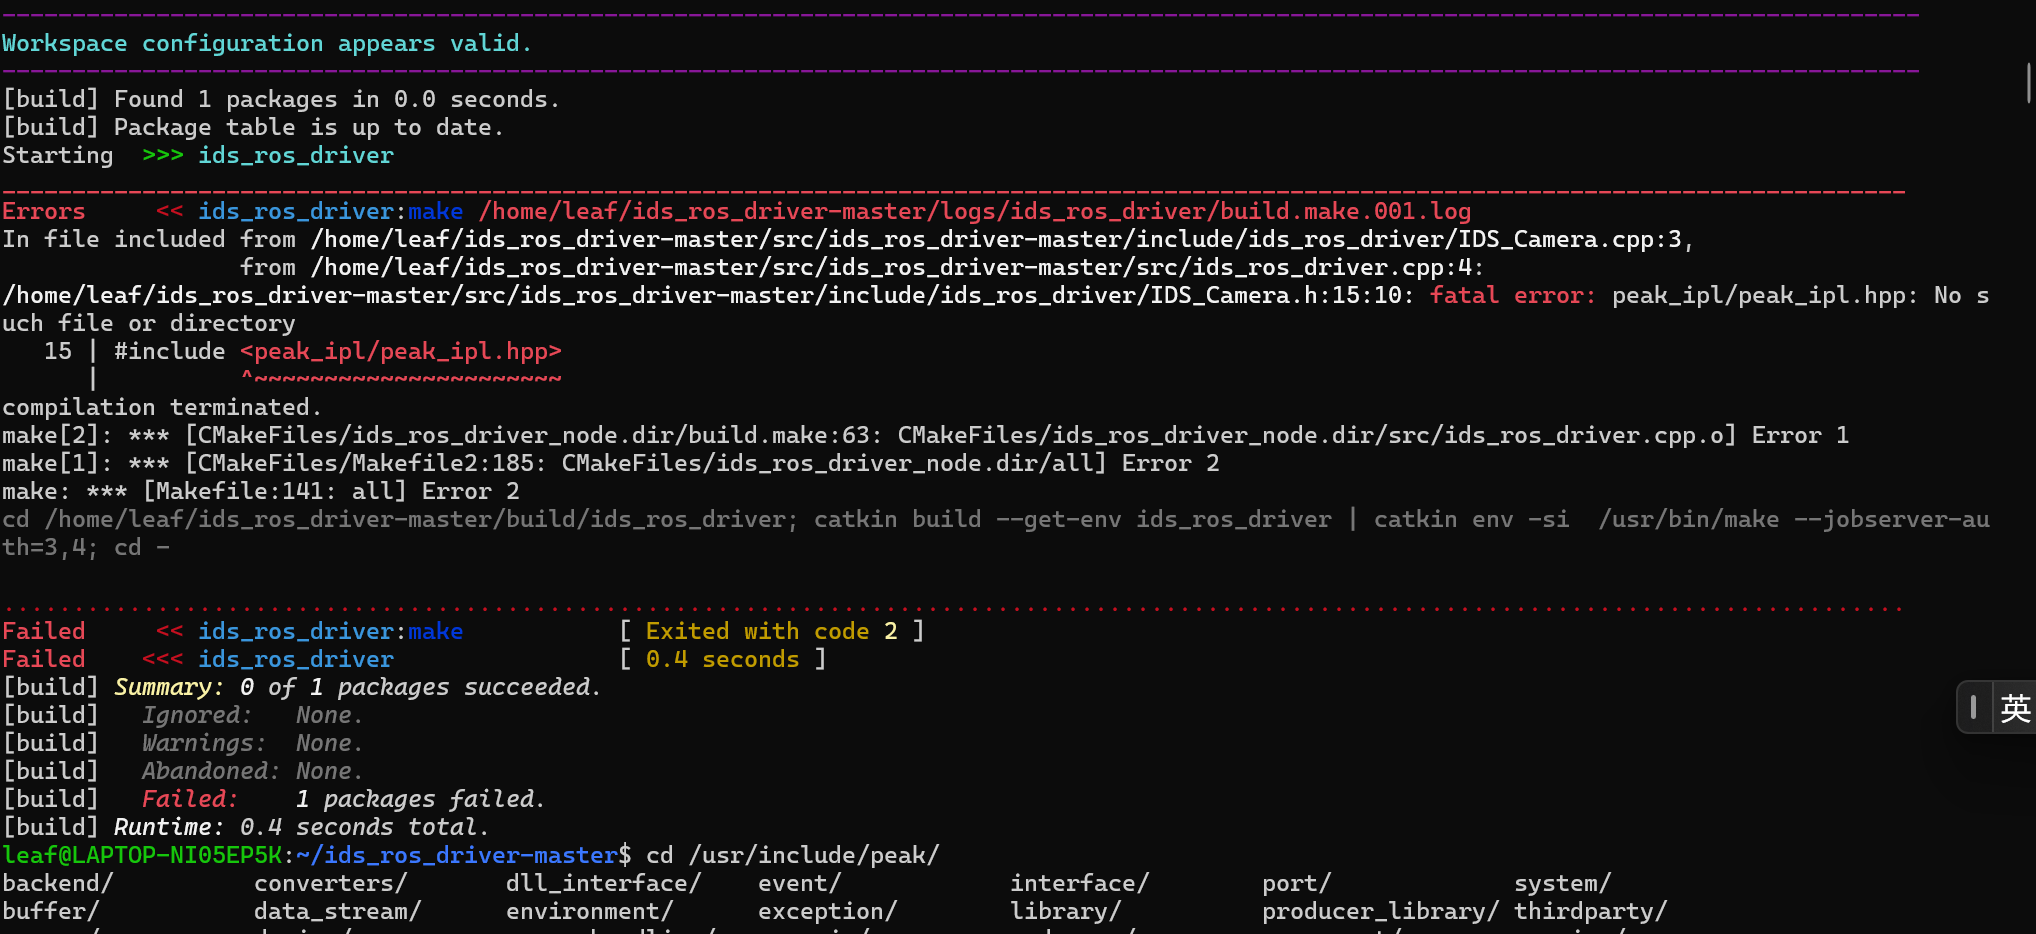Viewport: 2036px width, 934px height.
Task: Click the 'environment/' completion entry
Action: point(590,912)
